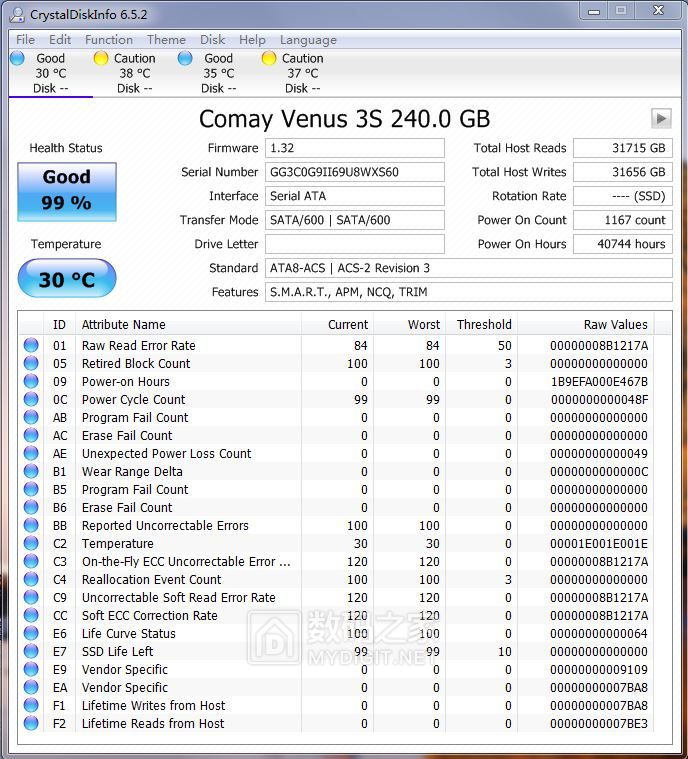Click status orb for SSD Life Left

31,651
